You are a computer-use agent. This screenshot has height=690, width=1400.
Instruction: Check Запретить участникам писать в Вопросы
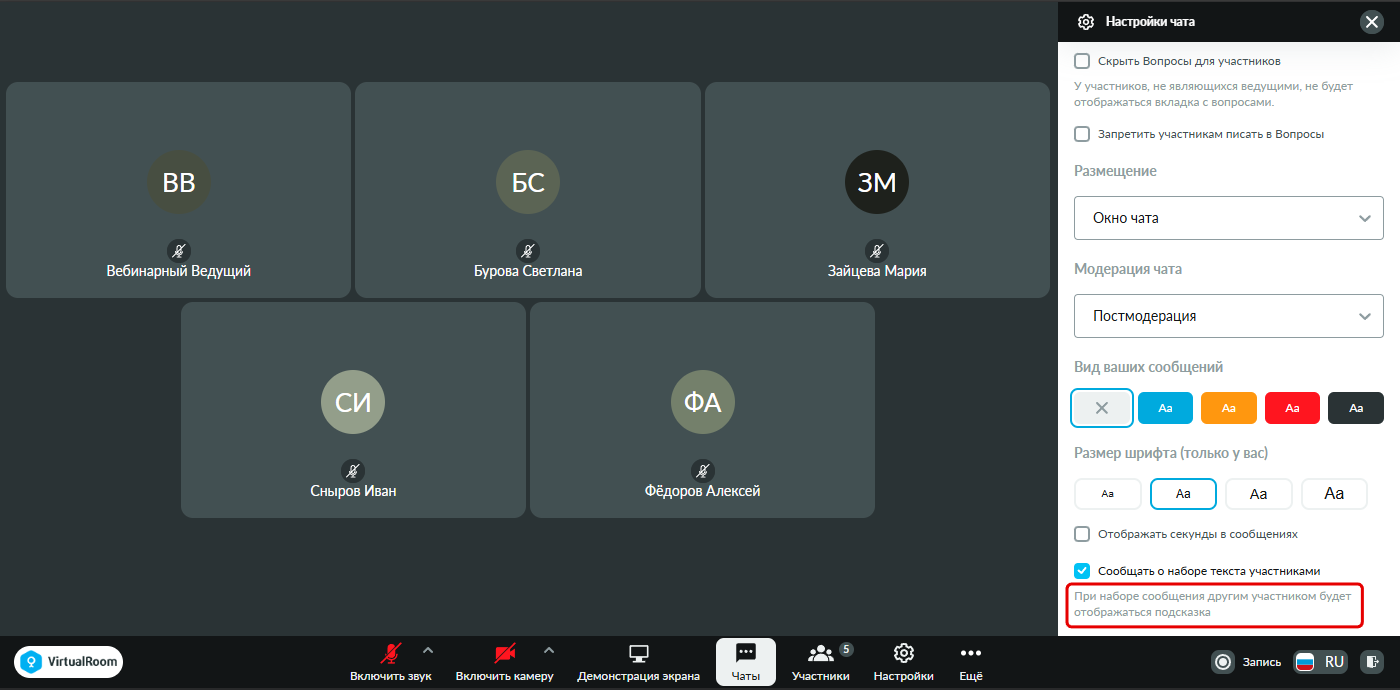point(1082,134)
